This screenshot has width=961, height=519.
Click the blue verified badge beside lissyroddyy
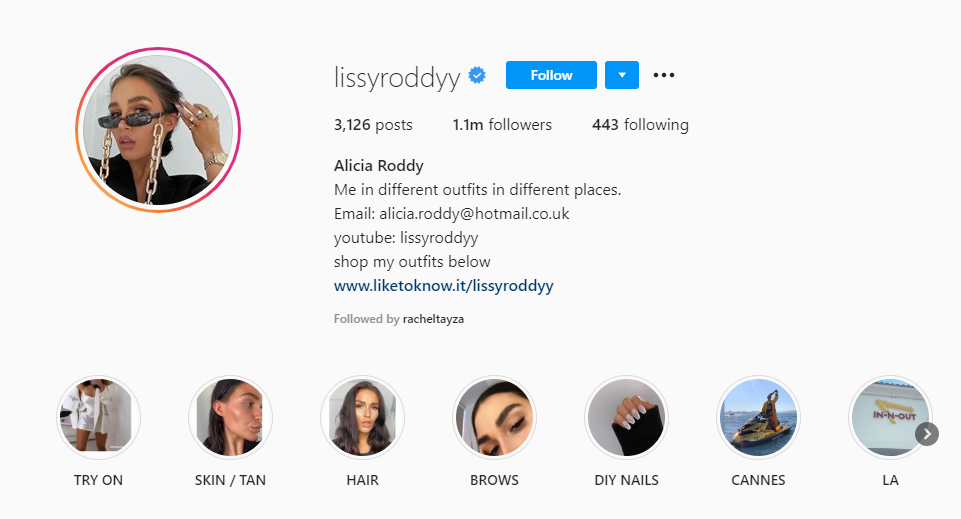tap(477, 75)
